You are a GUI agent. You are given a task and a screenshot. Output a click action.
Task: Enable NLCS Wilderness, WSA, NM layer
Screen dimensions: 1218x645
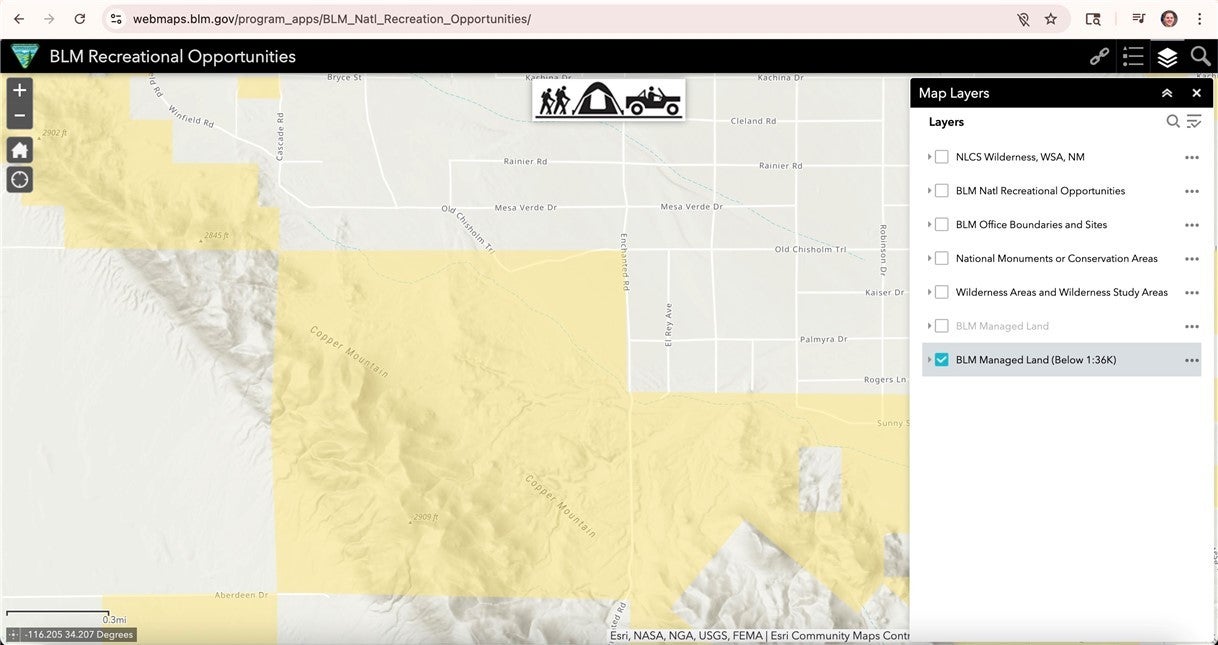(941, 157)
